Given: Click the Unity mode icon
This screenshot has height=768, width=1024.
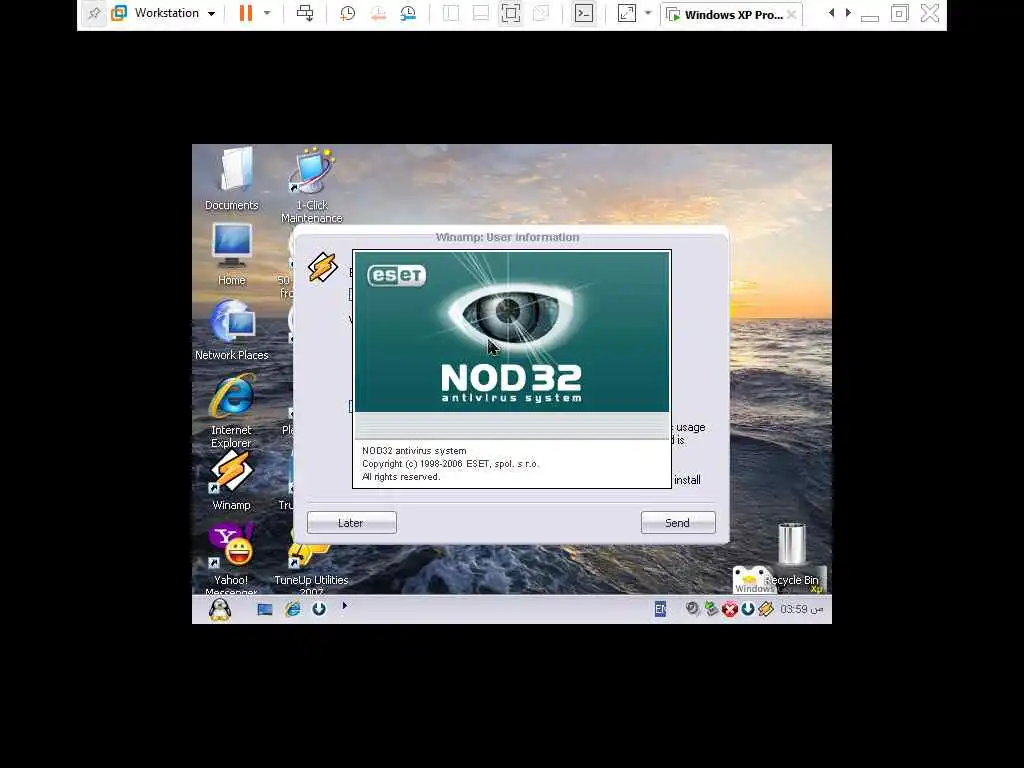Looking at the screenshot, I should 541,13.
